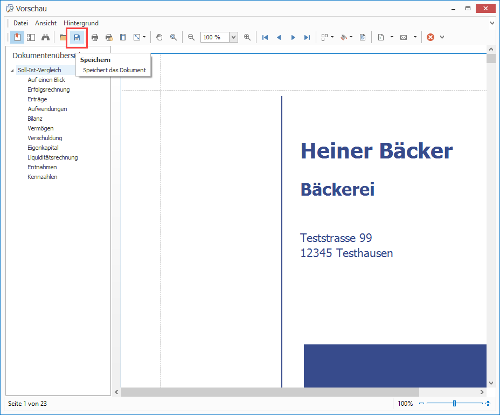The height and width of the screenshot is (415, 500).
Task: Select Vermögen tree entry
Action: 40,128
